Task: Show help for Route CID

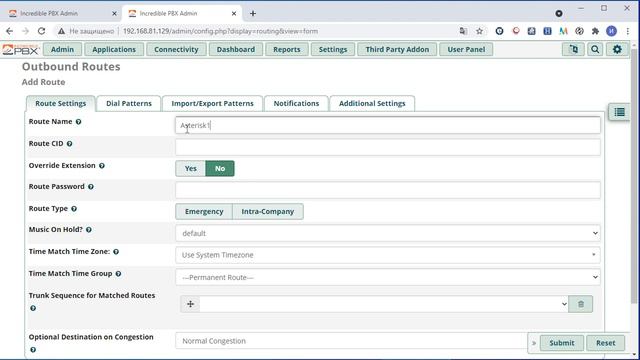Action: tap(69, 144)
